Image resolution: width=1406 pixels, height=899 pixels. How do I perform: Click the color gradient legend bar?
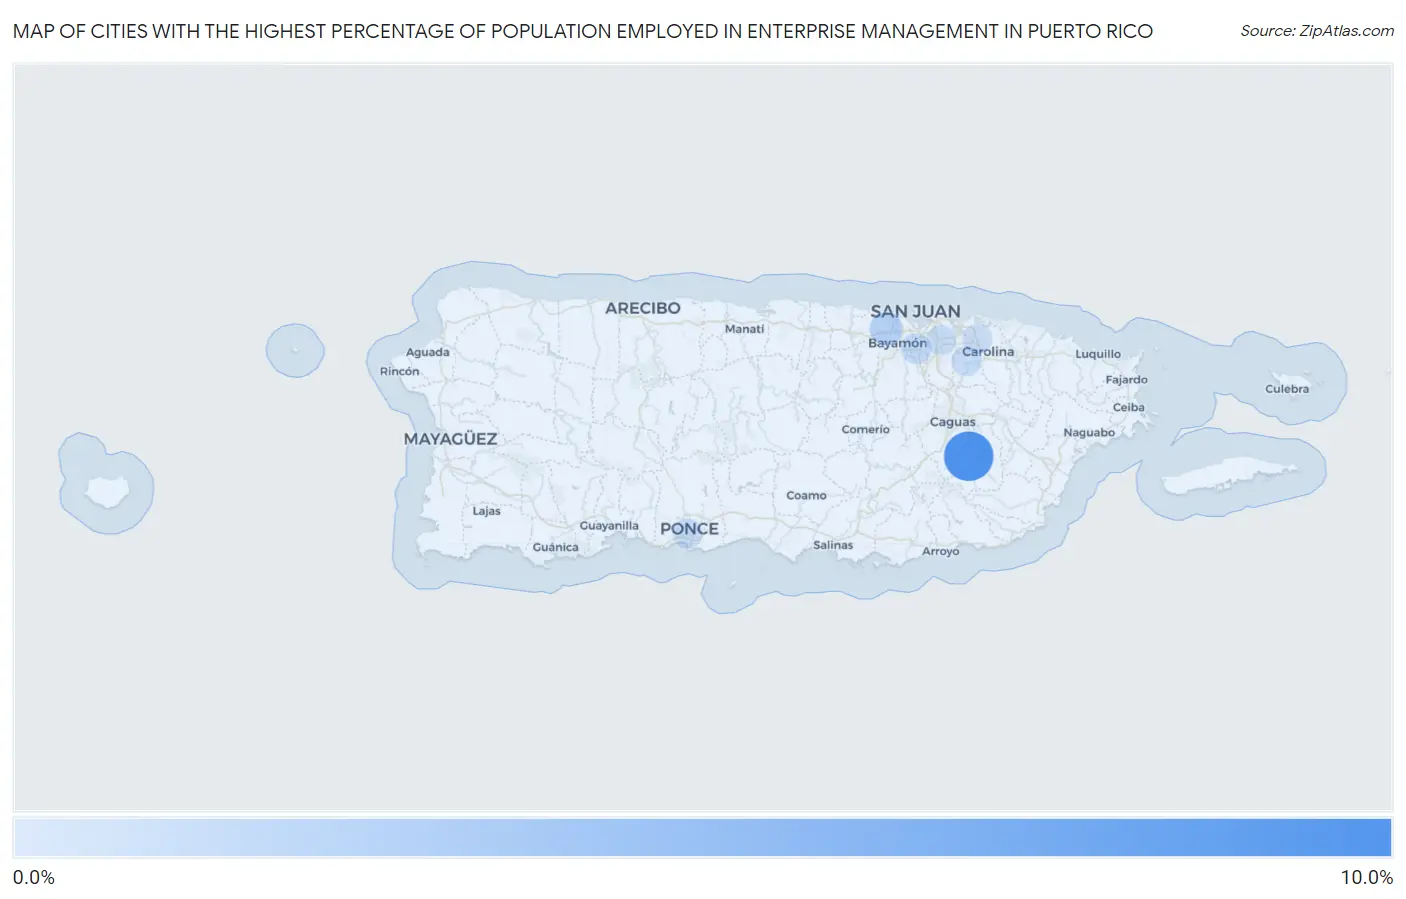pyautogui.click(x=702, y=838)
